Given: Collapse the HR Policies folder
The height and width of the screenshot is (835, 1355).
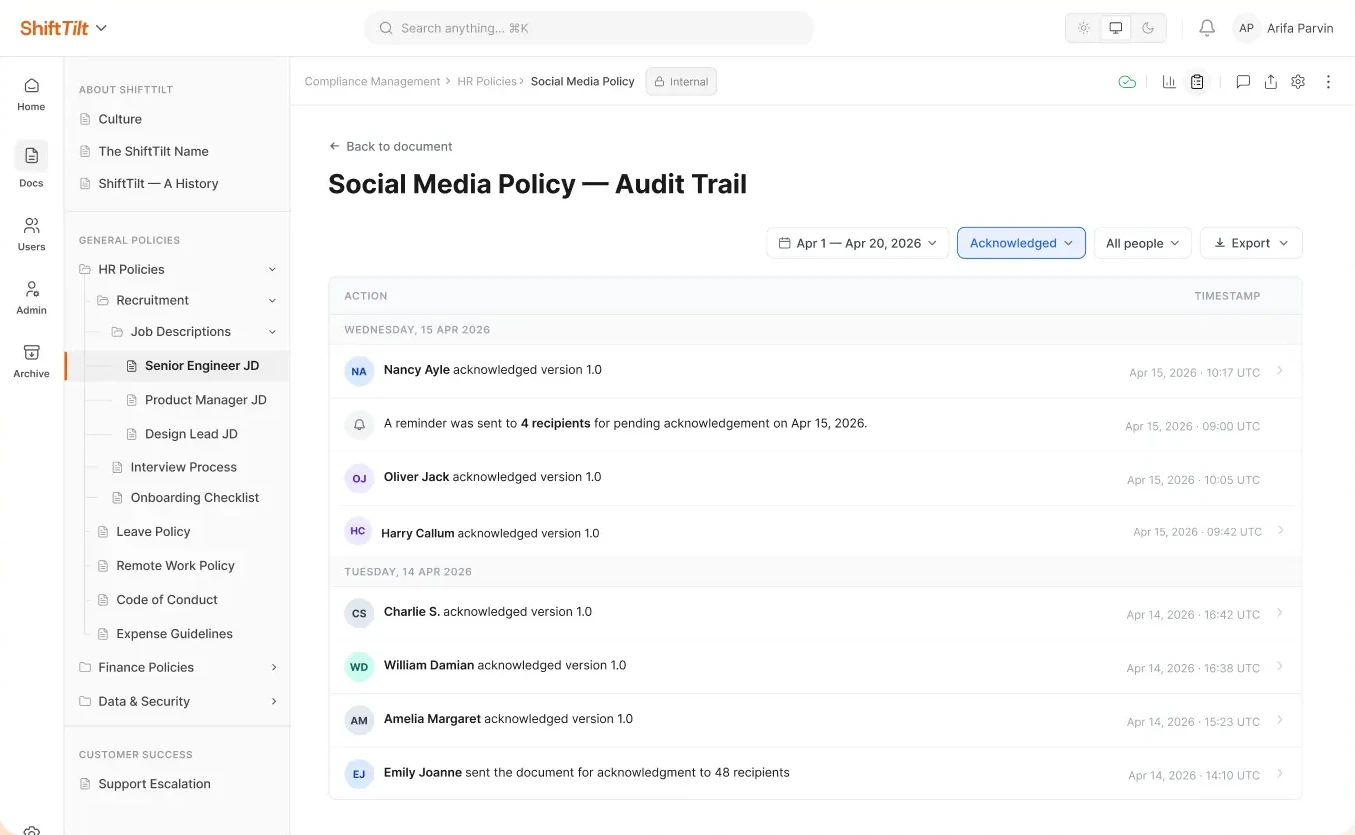Looking at the screenshot, I should (272, 269).
